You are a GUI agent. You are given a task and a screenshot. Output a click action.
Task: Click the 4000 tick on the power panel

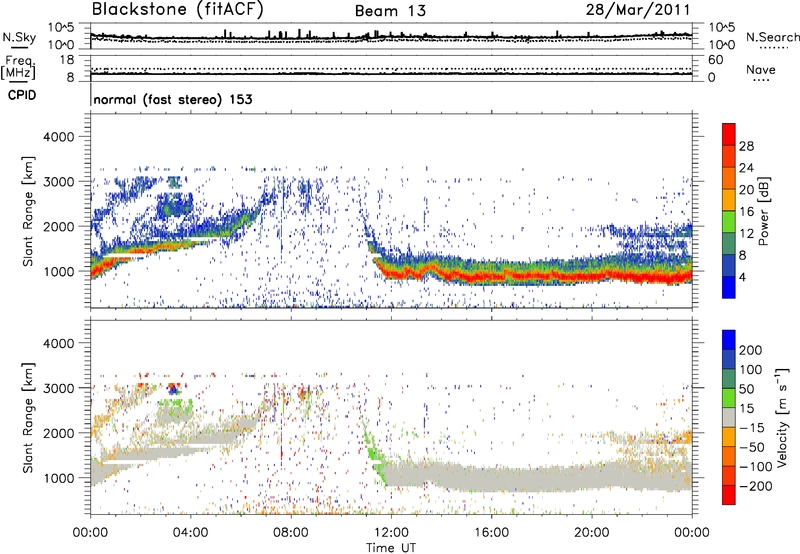coord(58,137)
